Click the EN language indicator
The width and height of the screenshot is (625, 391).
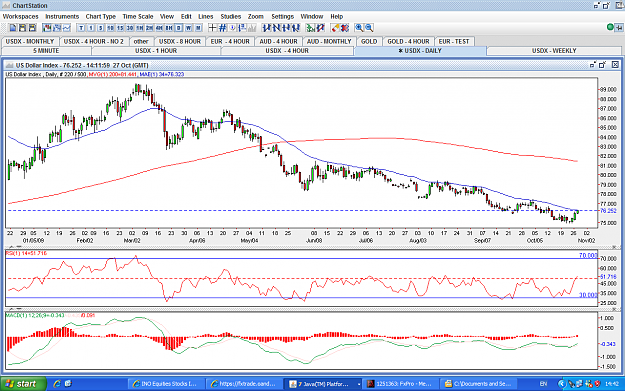point(543,384)
